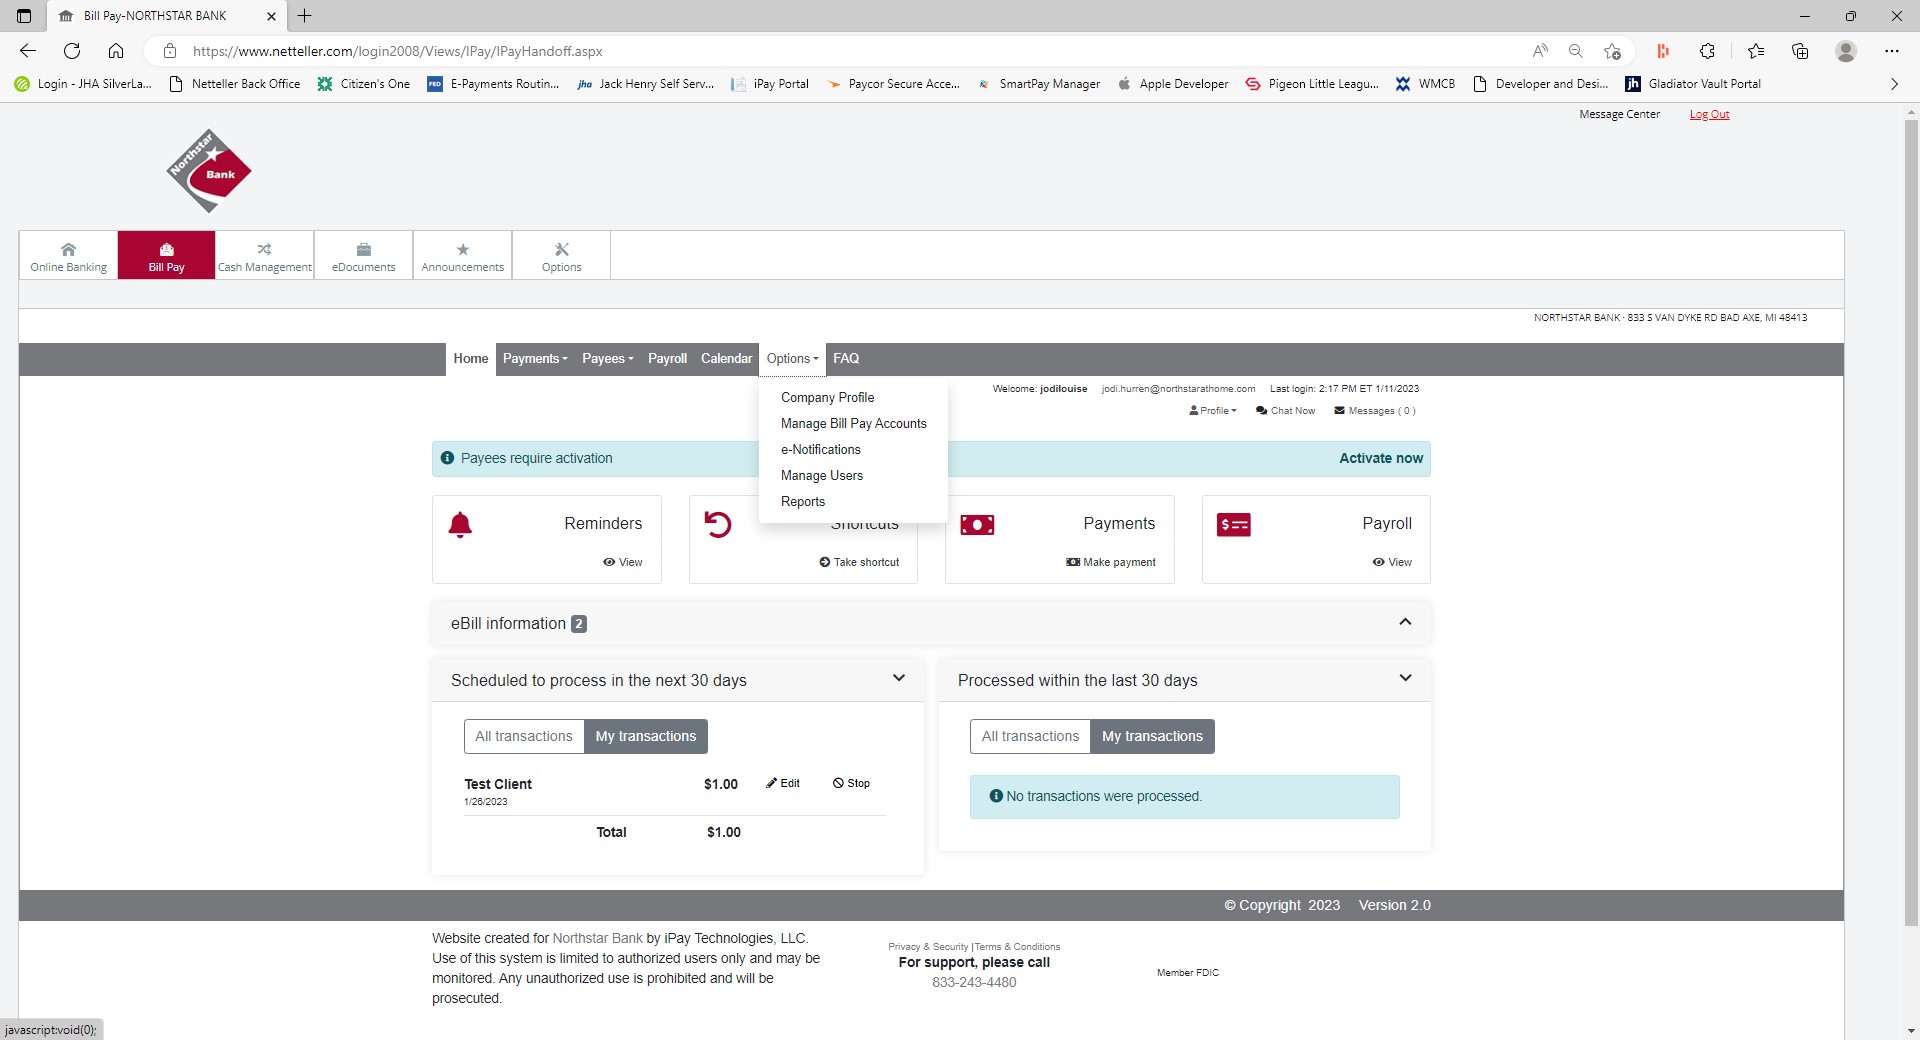1920x1040 pixels.
Task: Open the Payments dropdown menu
Action: (535, 359)
